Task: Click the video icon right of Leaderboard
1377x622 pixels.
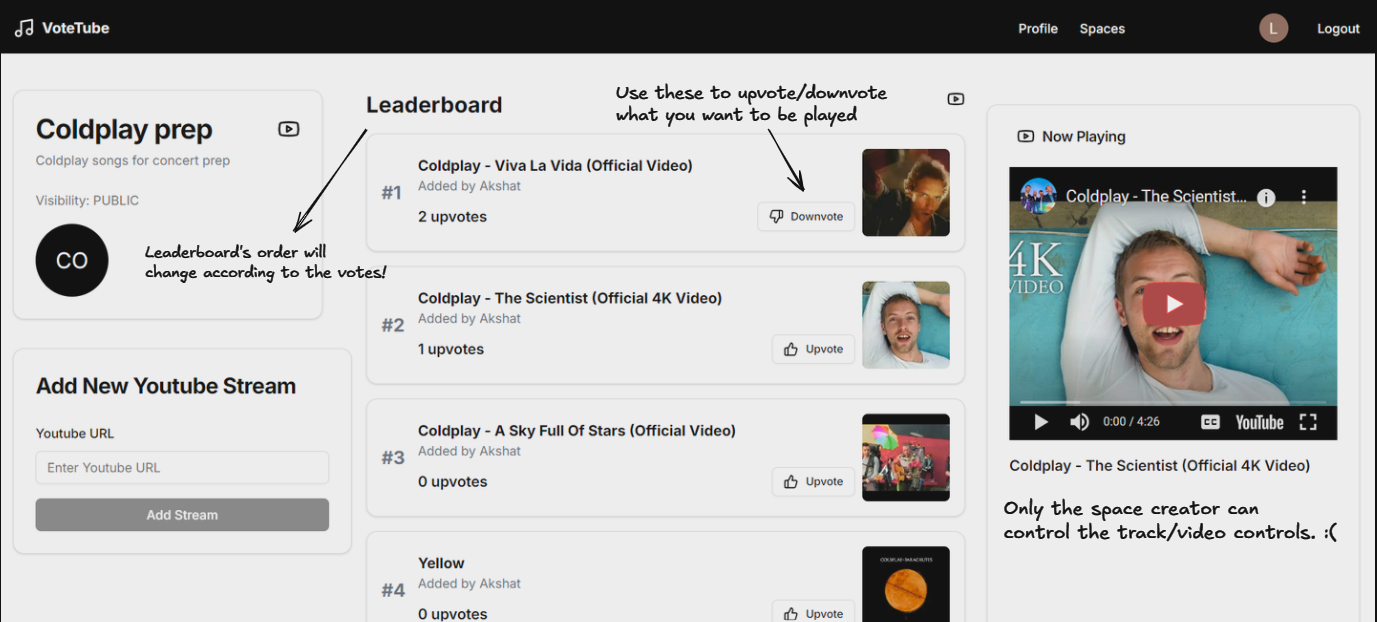Action: [x=956, y=99]
